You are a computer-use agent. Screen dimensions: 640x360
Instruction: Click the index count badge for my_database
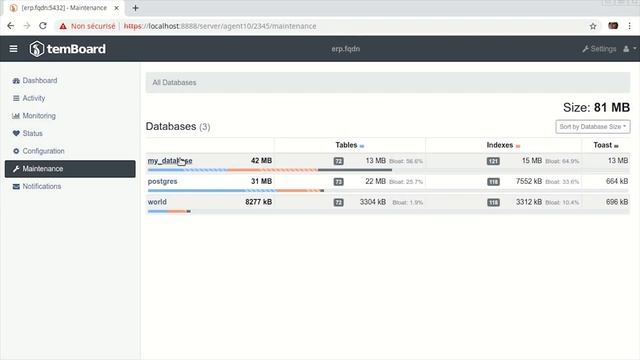tap(493, 161)
